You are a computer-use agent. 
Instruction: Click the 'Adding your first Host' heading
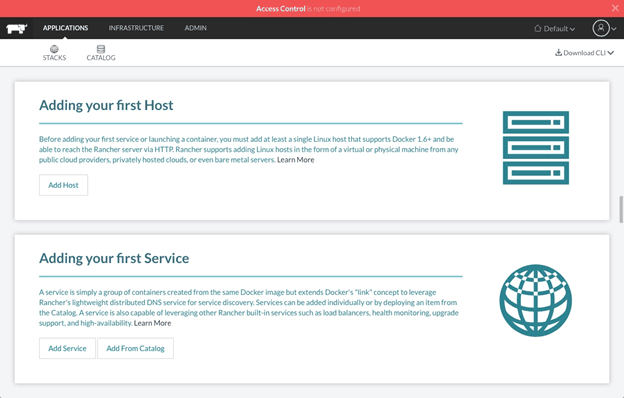click(106, 105)
